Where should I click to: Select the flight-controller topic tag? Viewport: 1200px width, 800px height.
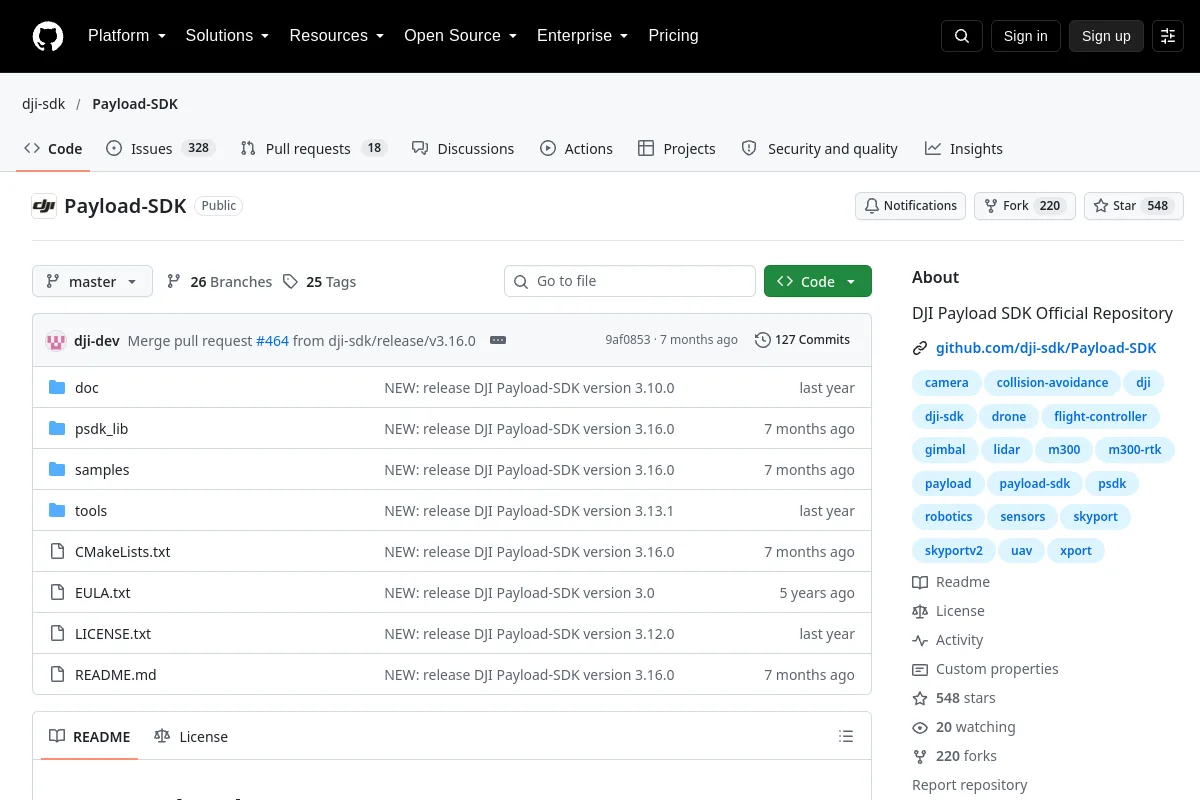point(1100,417)
